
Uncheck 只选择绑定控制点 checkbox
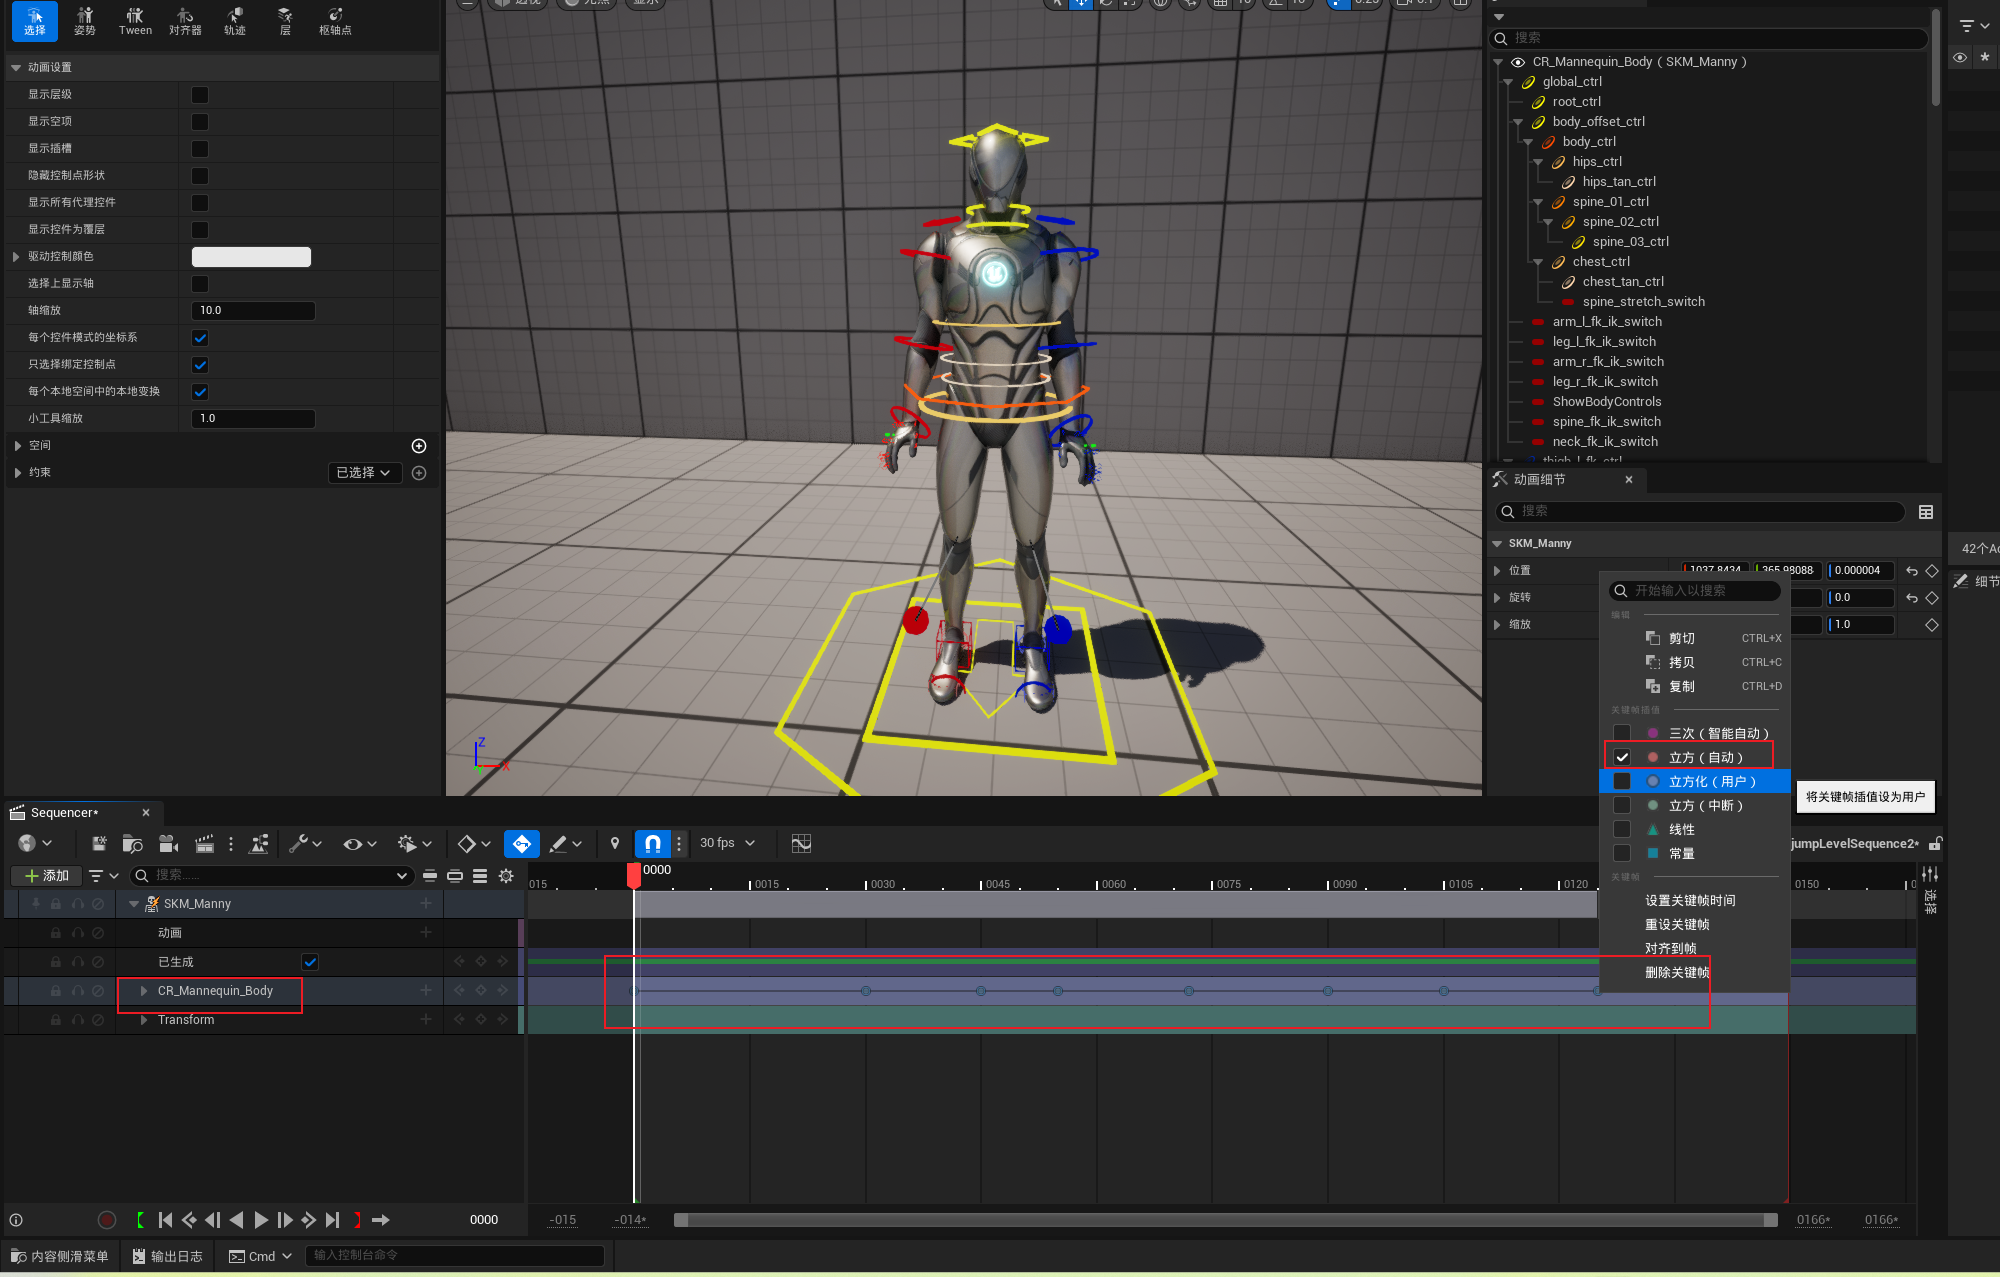pyautogui.click(x=200, y=365)
